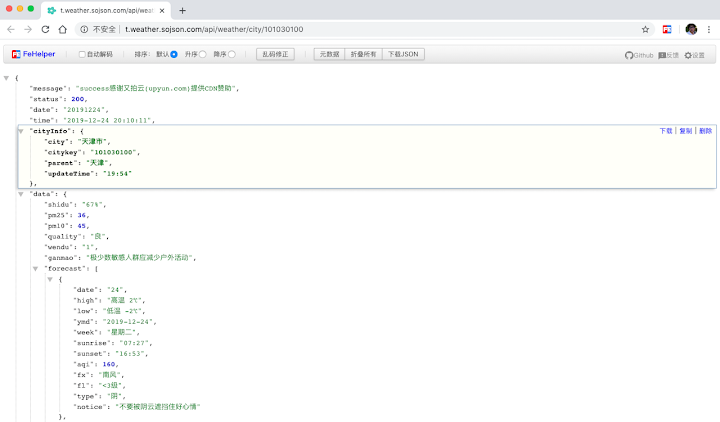Image resolution: width=720 pixels, height=422 pixels.
Task: Click the pm10 value 45
Action: pyautogui.click(x=82, y=226)
